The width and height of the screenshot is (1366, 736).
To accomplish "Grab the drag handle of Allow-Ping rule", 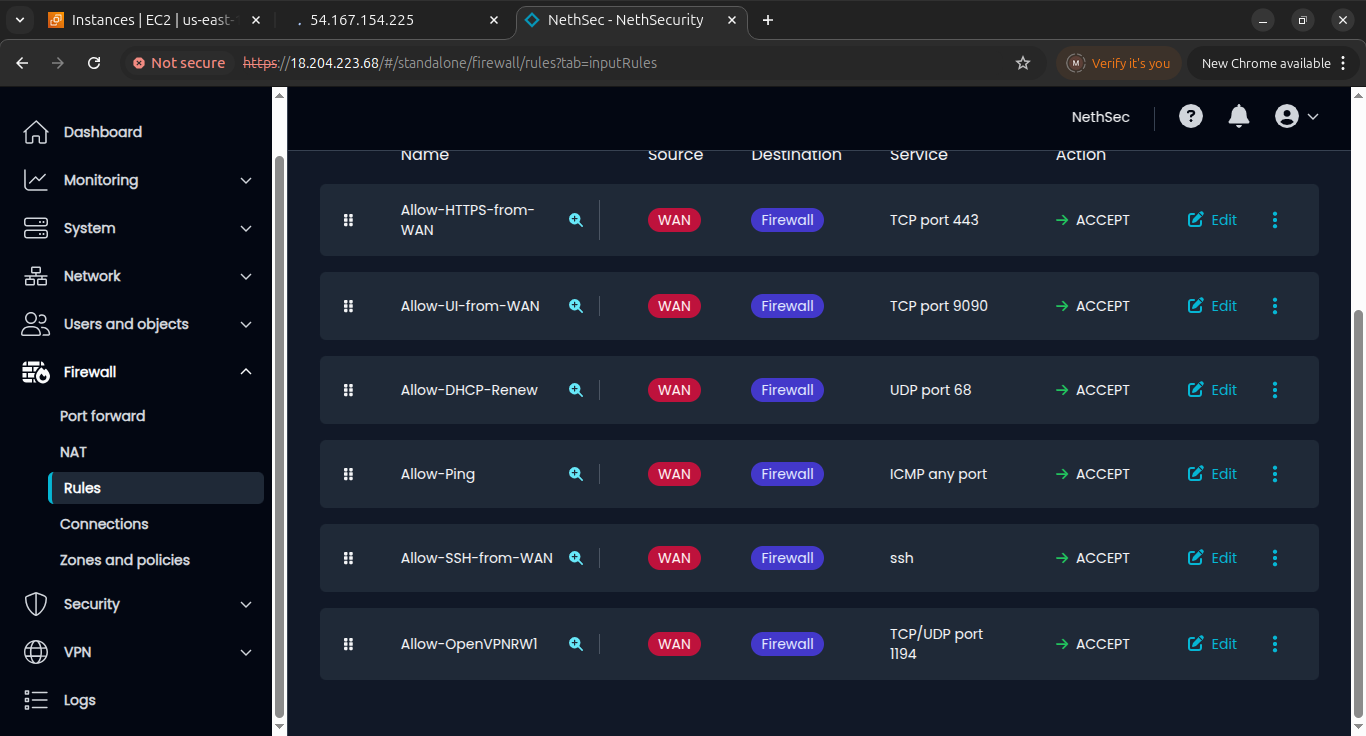I will tap(348, 474).
